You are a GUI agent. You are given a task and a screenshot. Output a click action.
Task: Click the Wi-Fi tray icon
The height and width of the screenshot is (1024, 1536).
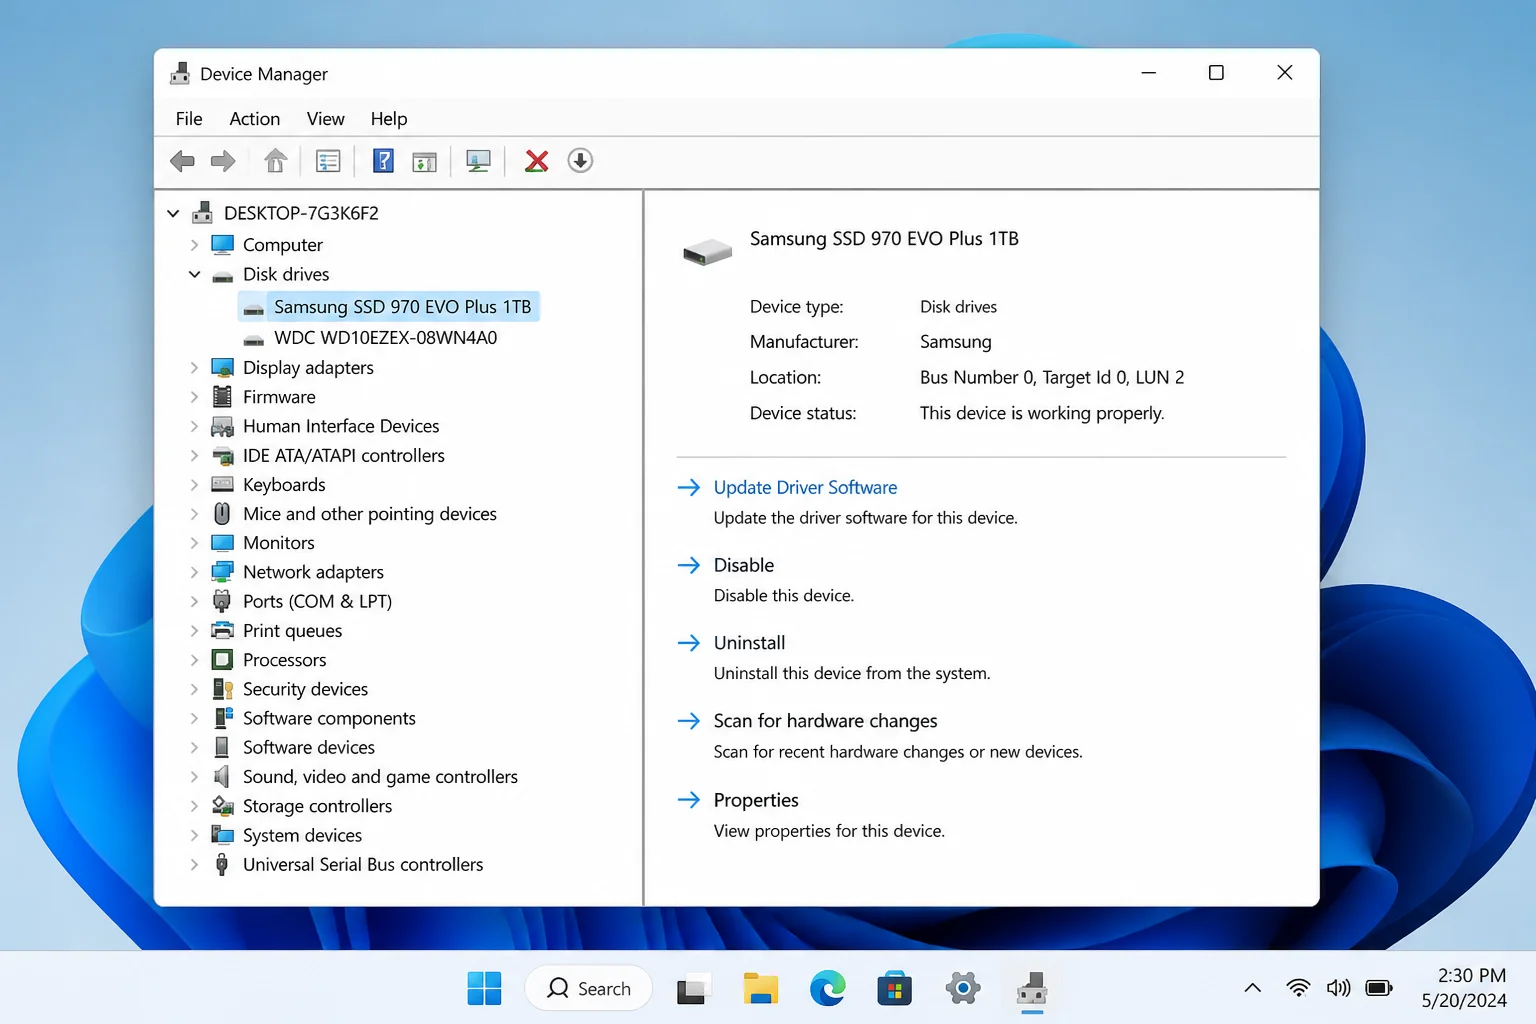(x=1298, y=988)
